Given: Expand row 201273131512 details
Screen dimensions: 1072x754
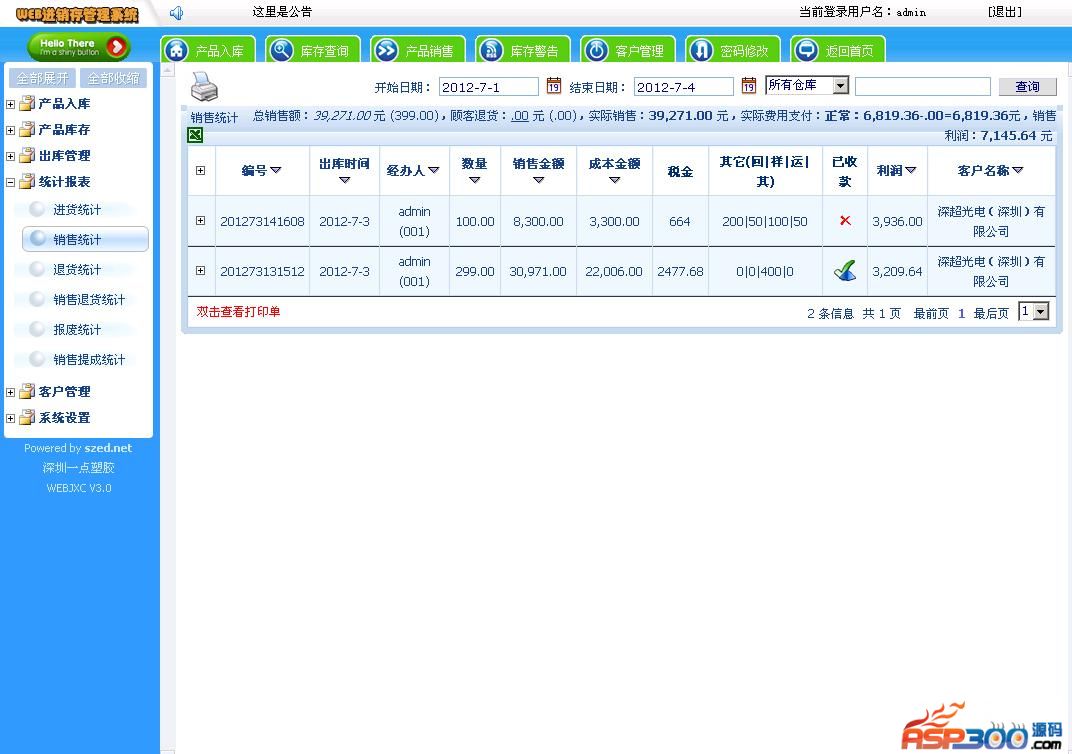Looking at the screenshot, I should pos(200,270).
